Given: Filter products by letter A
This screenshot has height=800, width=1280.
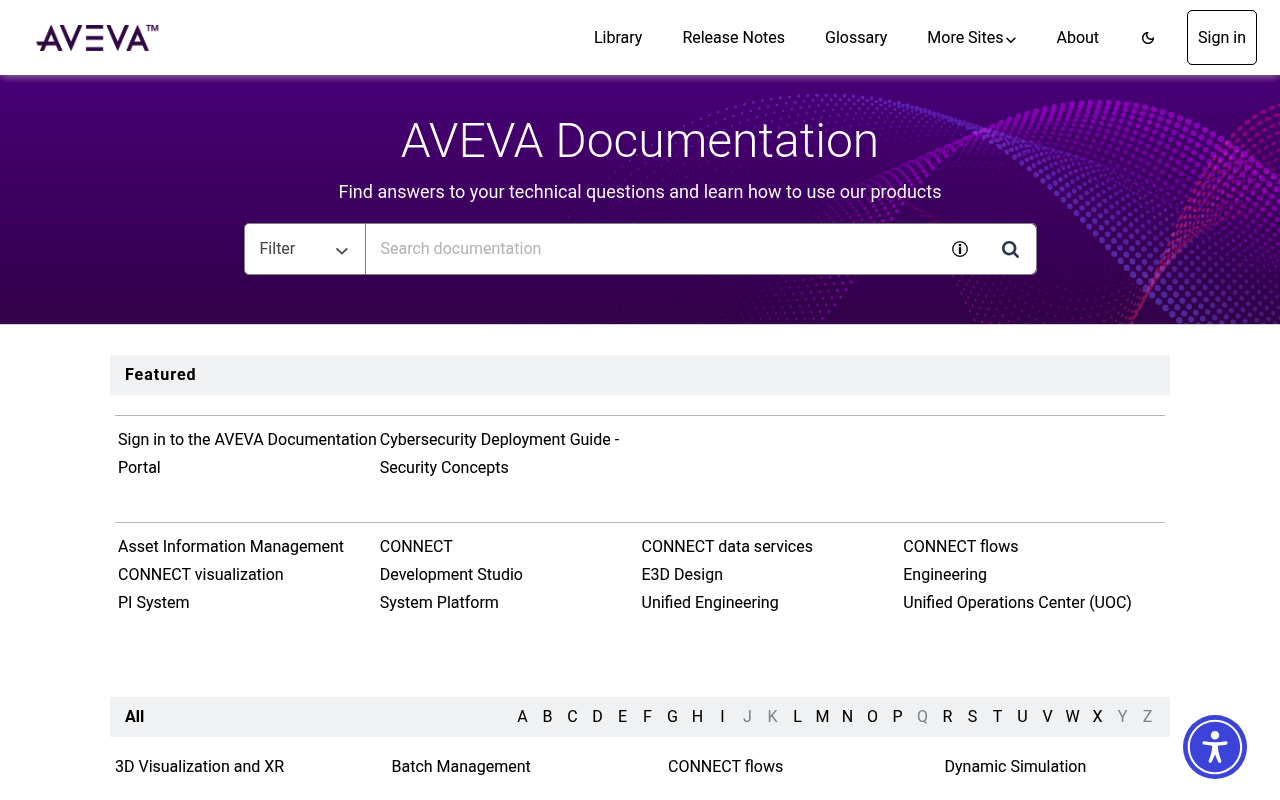Looking at the screenshot, I should coord(522,717).
